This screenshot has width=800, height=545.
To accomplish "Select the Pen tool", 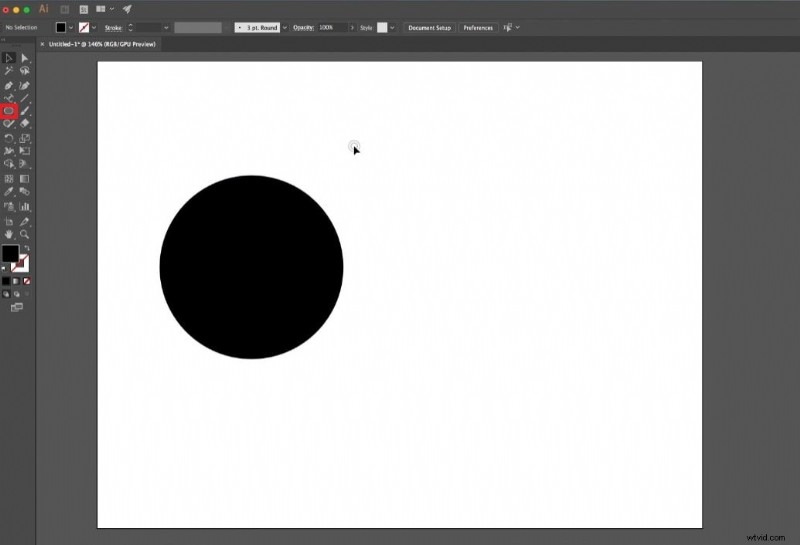I will (x=9, y=85).
